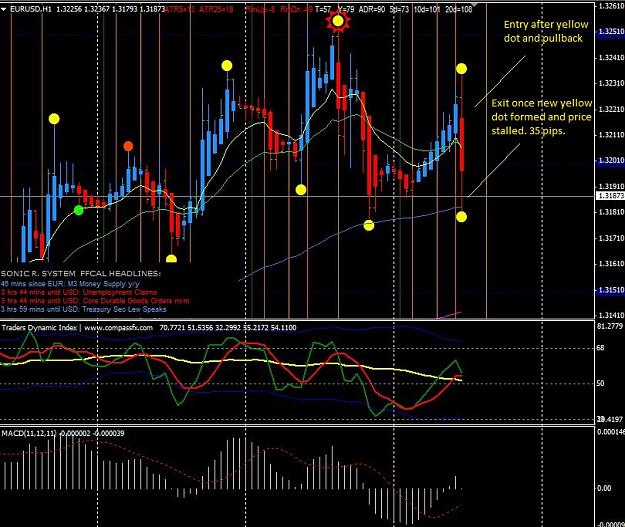The image size is (625, 527).
Task: Click the yellow dot on the lower purple moving average
Action: tap(369, 226)
